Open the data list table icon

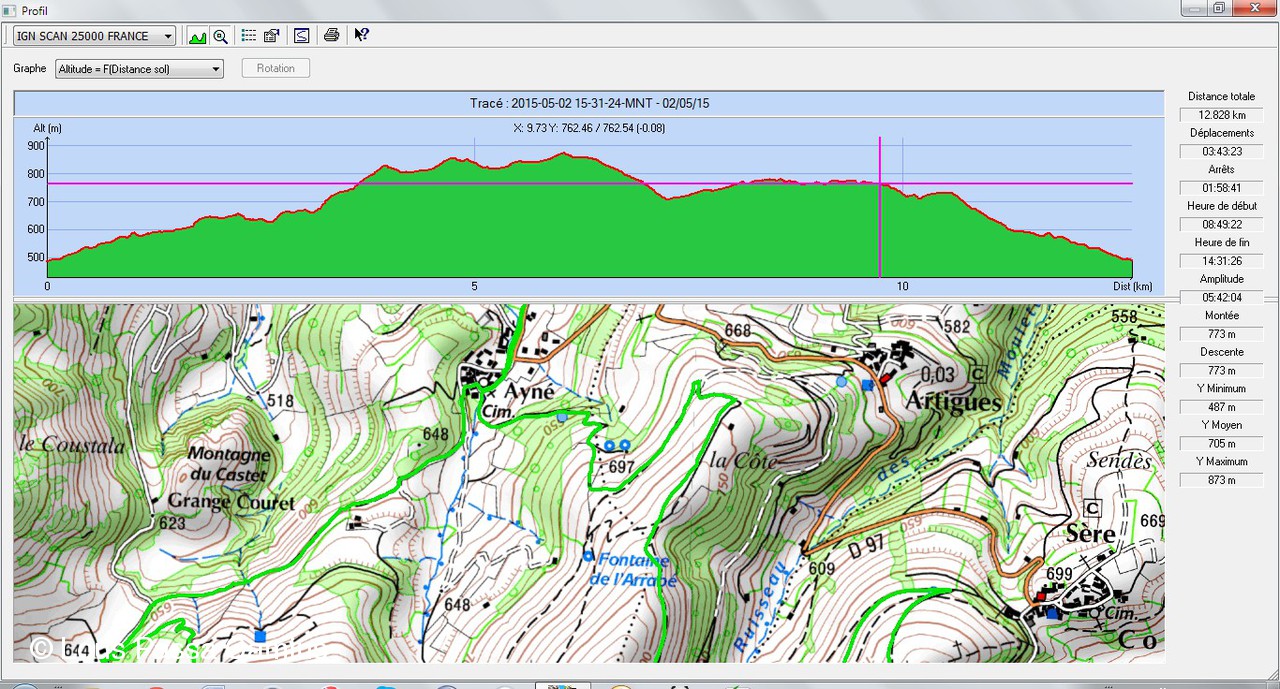point(249,36)
